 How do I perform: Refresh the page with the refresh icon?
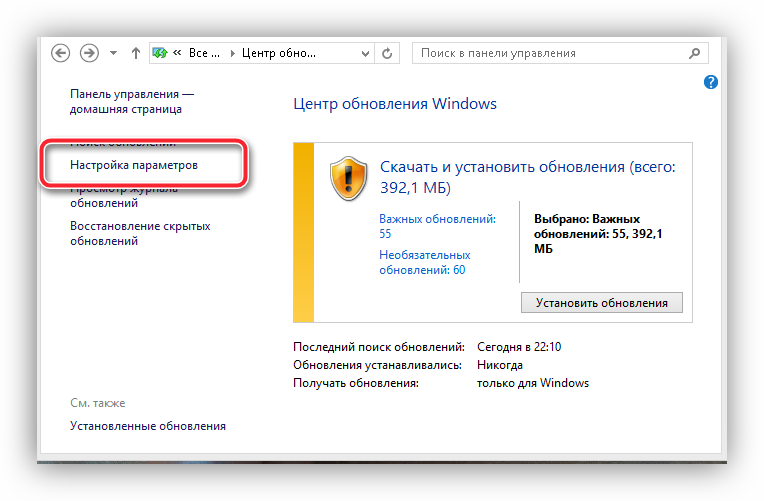[x=387, y=53]
